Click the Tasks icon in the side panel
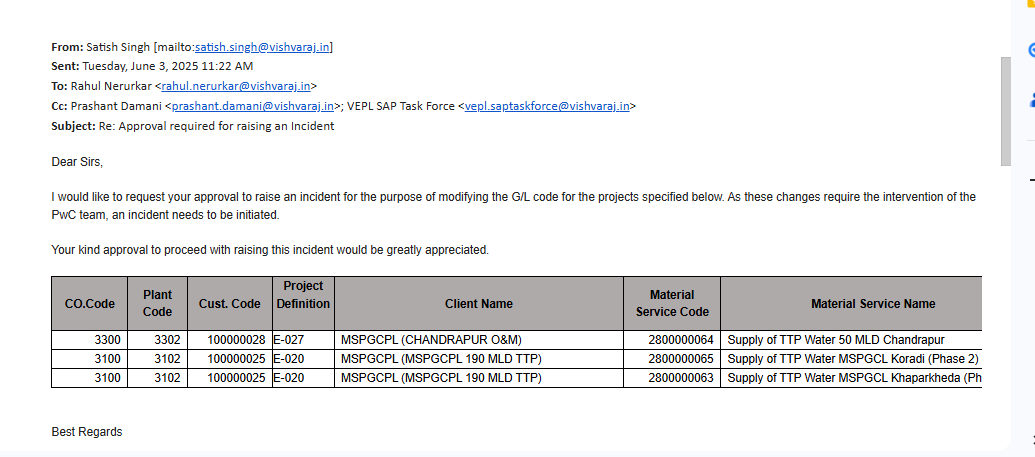 [x=1031, y=50]
